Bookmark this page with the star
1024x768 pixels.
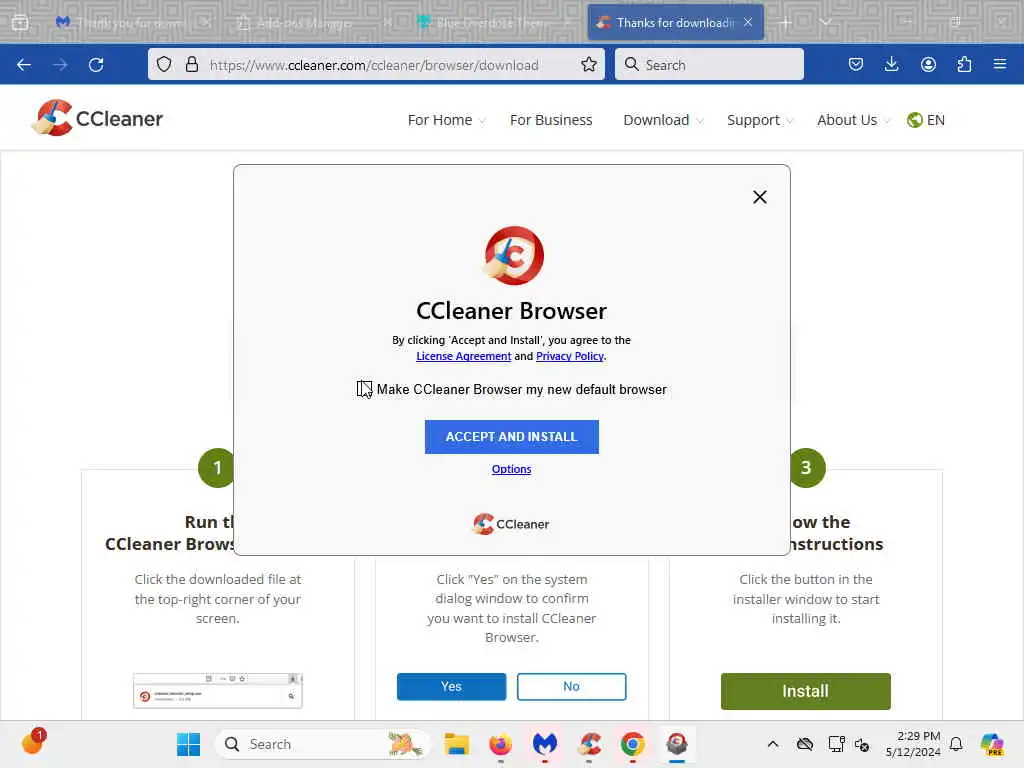click(589, 64)
